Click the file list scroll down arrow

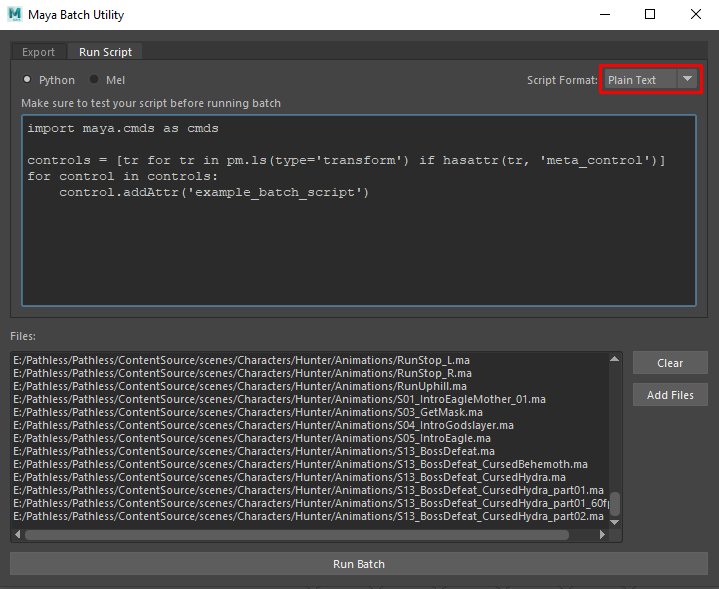coord(615,522)
